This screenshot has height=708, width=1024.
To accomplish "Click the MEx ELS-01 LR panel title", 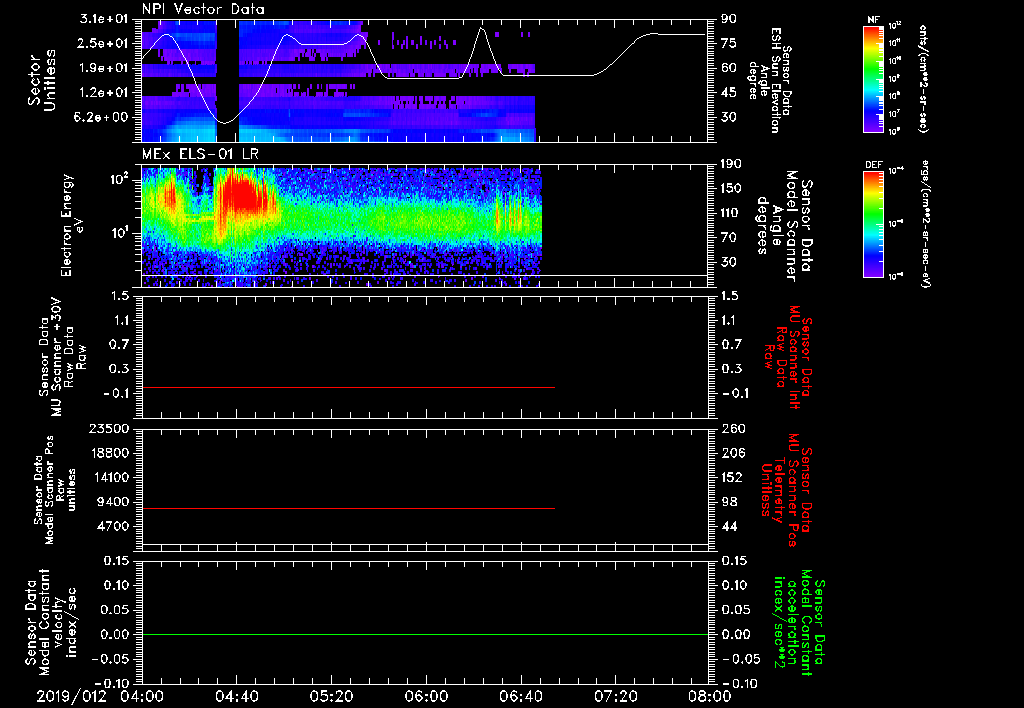I will point(200,154).
